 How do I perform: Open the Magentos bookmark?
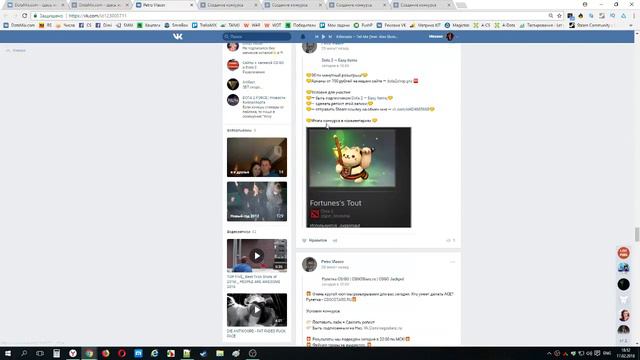457,25
